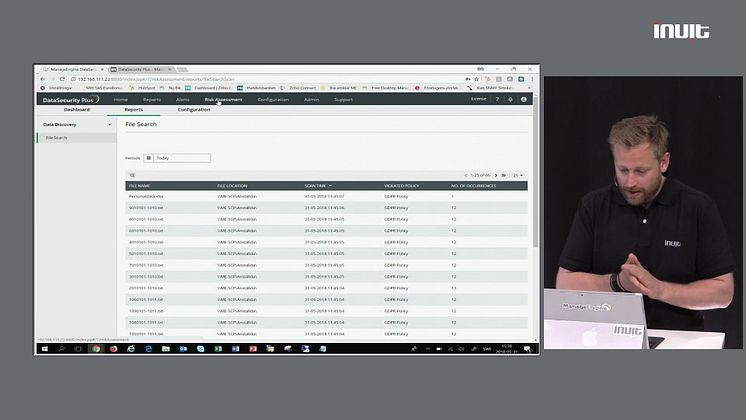Sort by the Scan Time column

click(x=316, y=186)
